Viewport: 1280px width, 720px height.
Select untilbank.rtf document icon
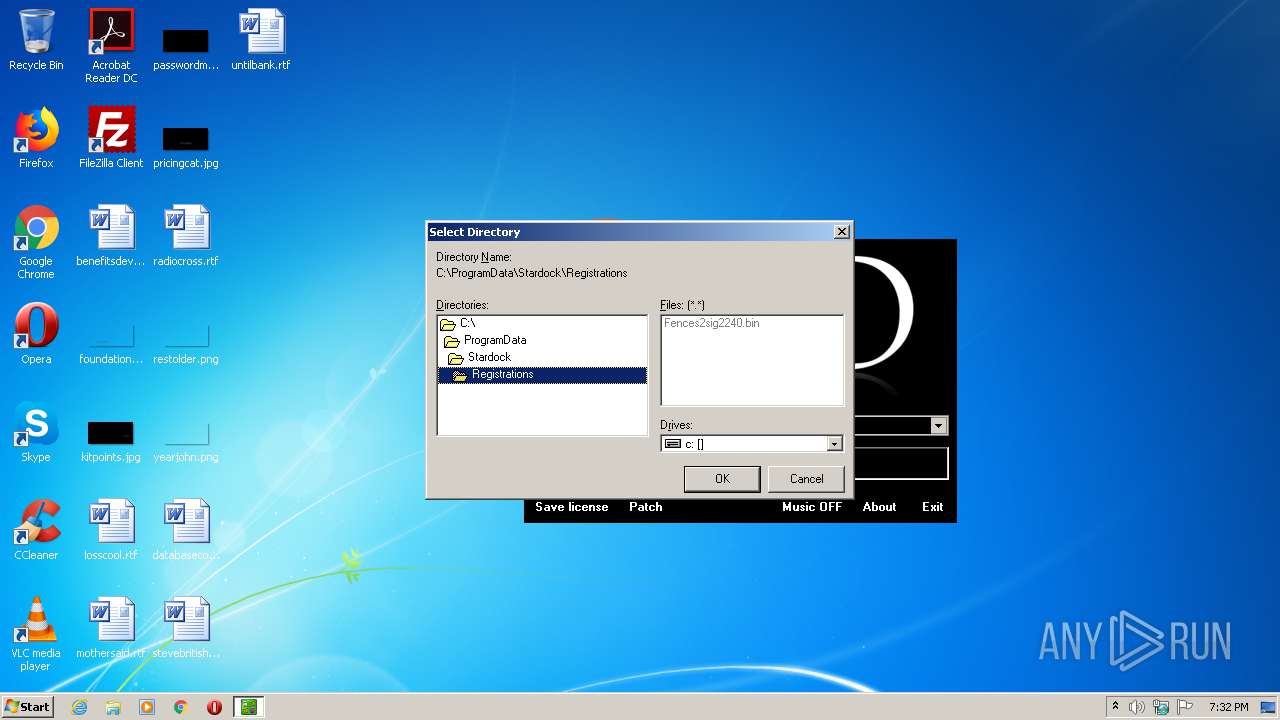(x=261, y=40)
